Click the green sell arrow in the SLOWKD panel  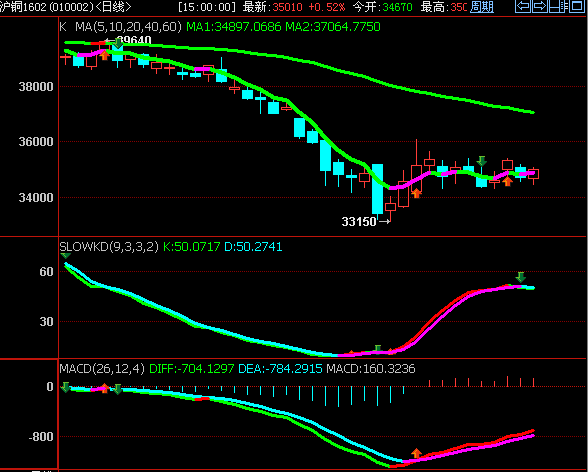[x=520, y=277]
